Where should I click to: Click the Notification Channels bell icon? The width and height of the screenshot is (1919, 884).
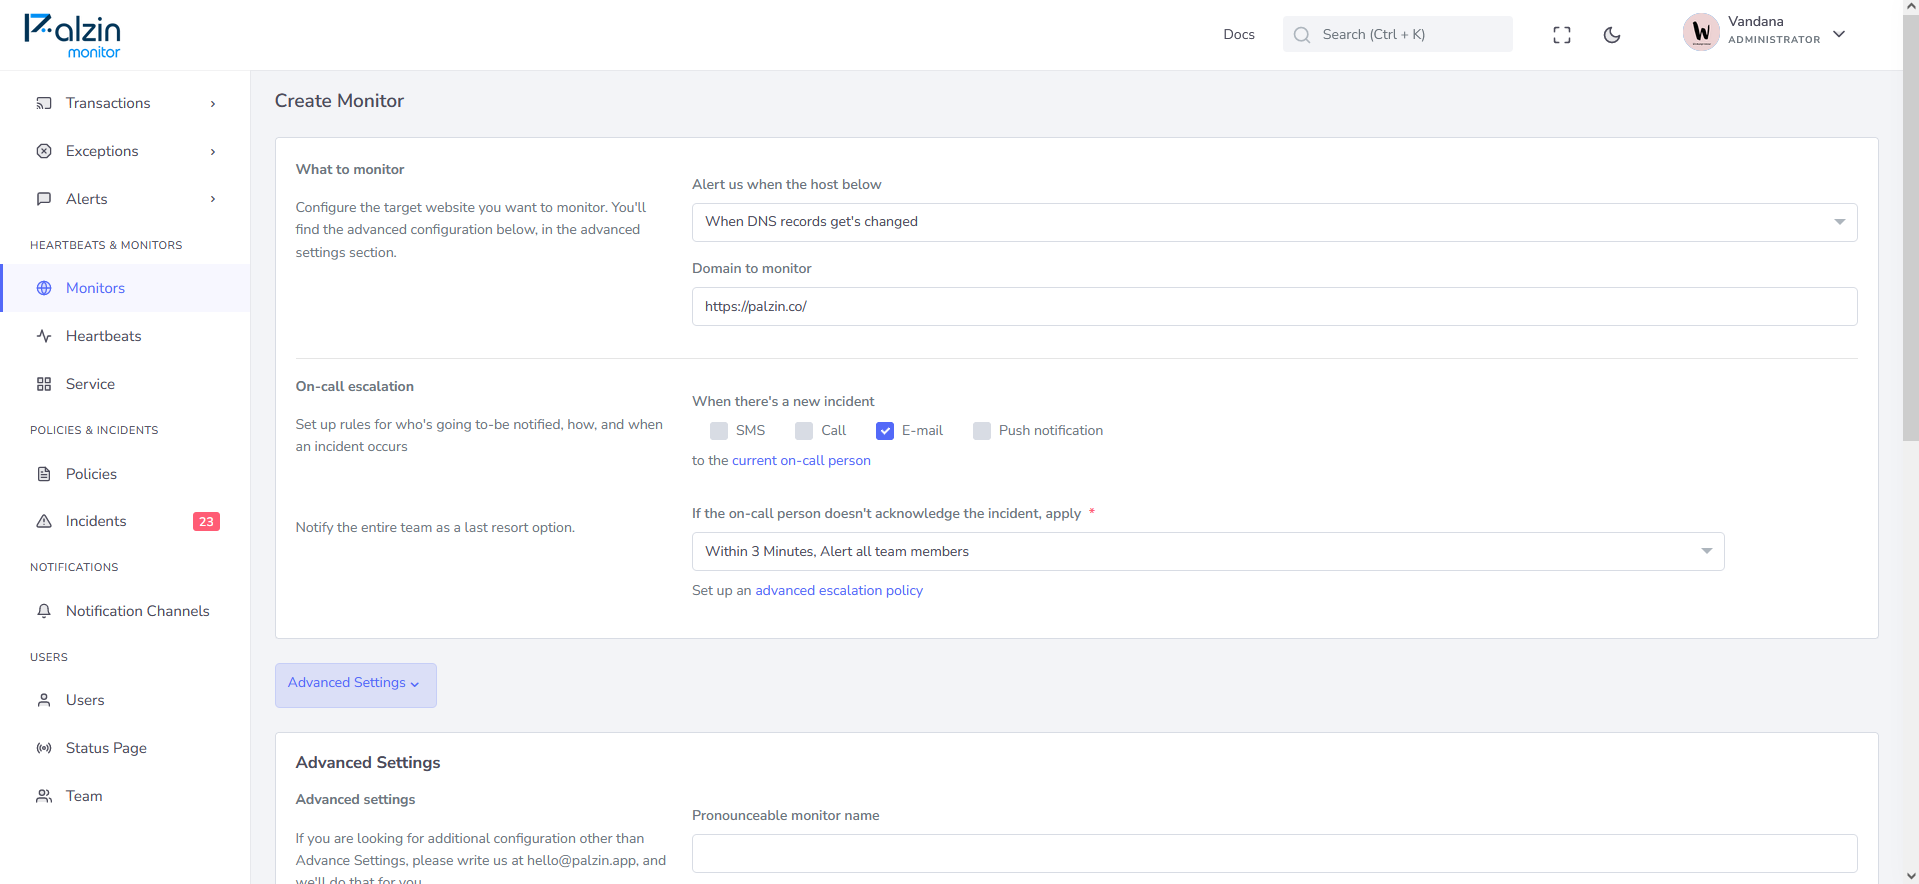click(44, 611)
